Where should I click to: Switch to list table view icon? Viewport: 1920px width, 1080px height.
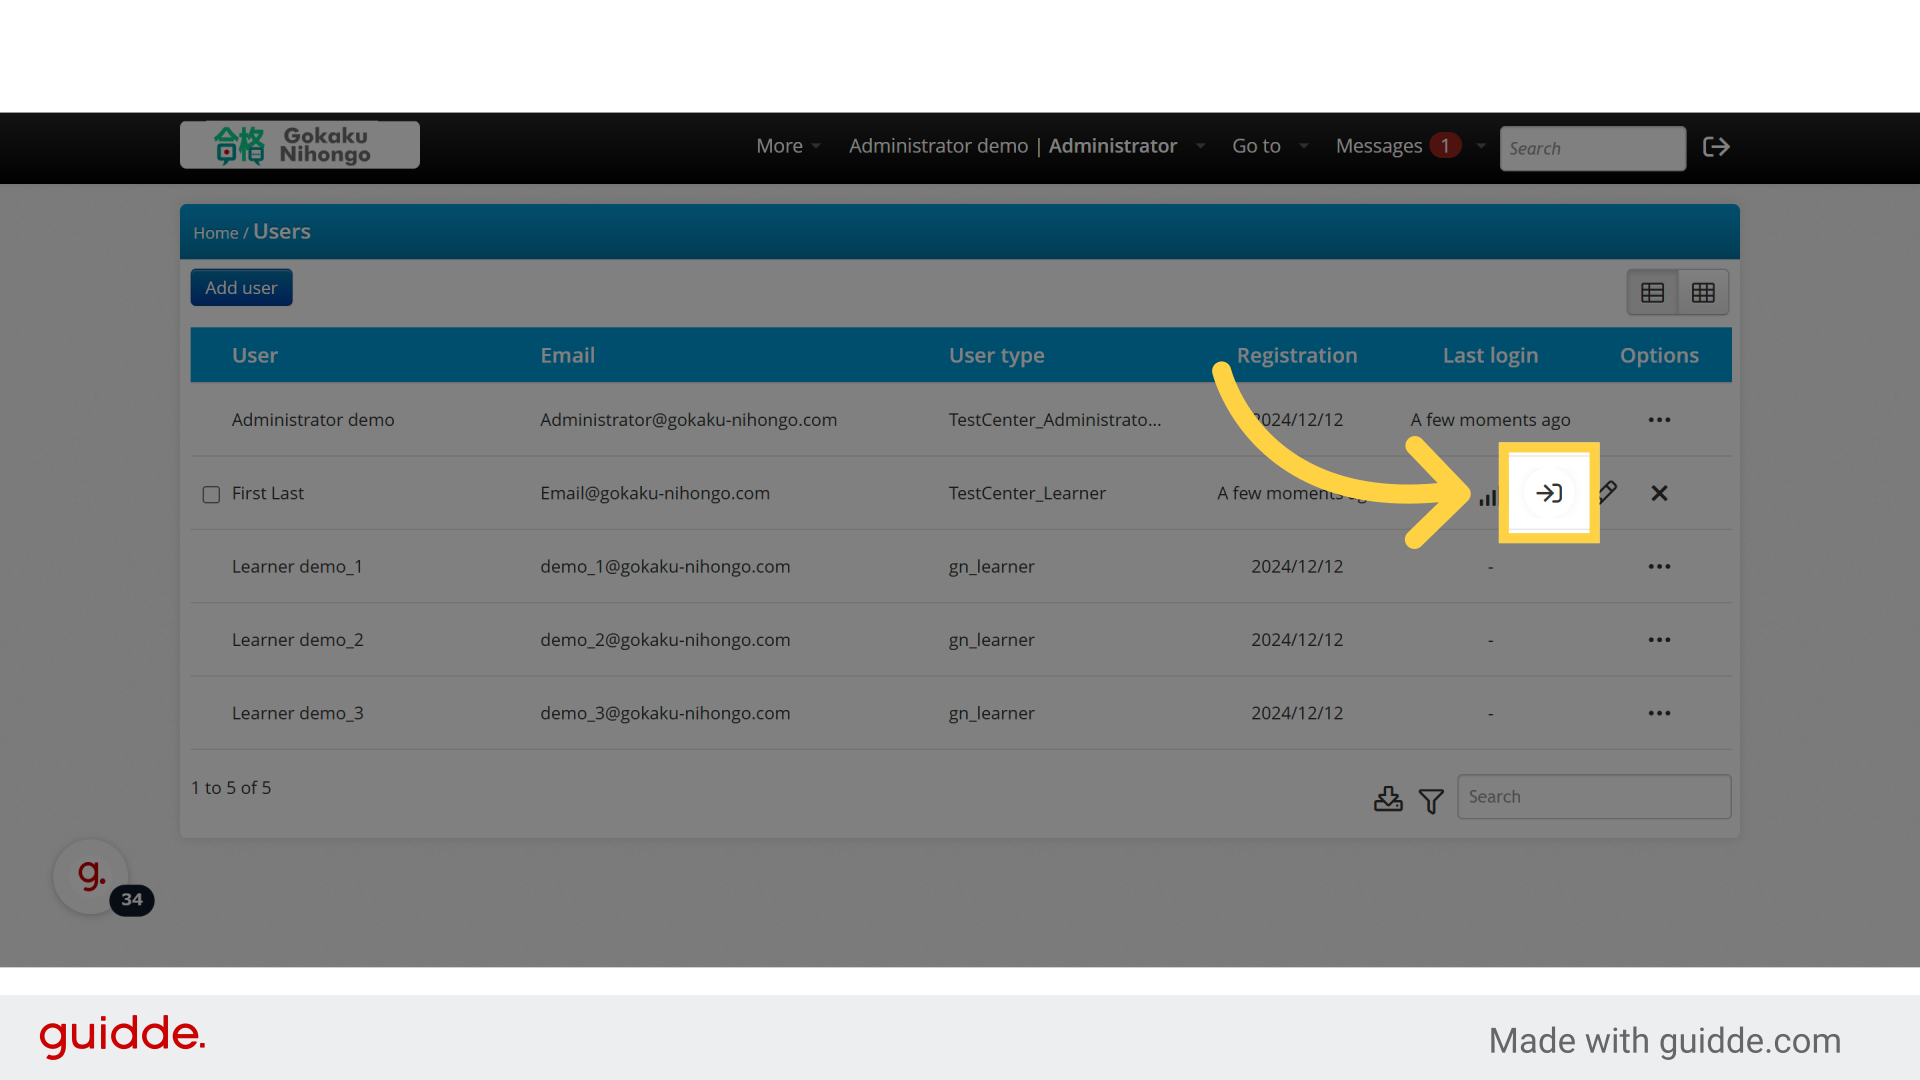(x=1652, y=293)
